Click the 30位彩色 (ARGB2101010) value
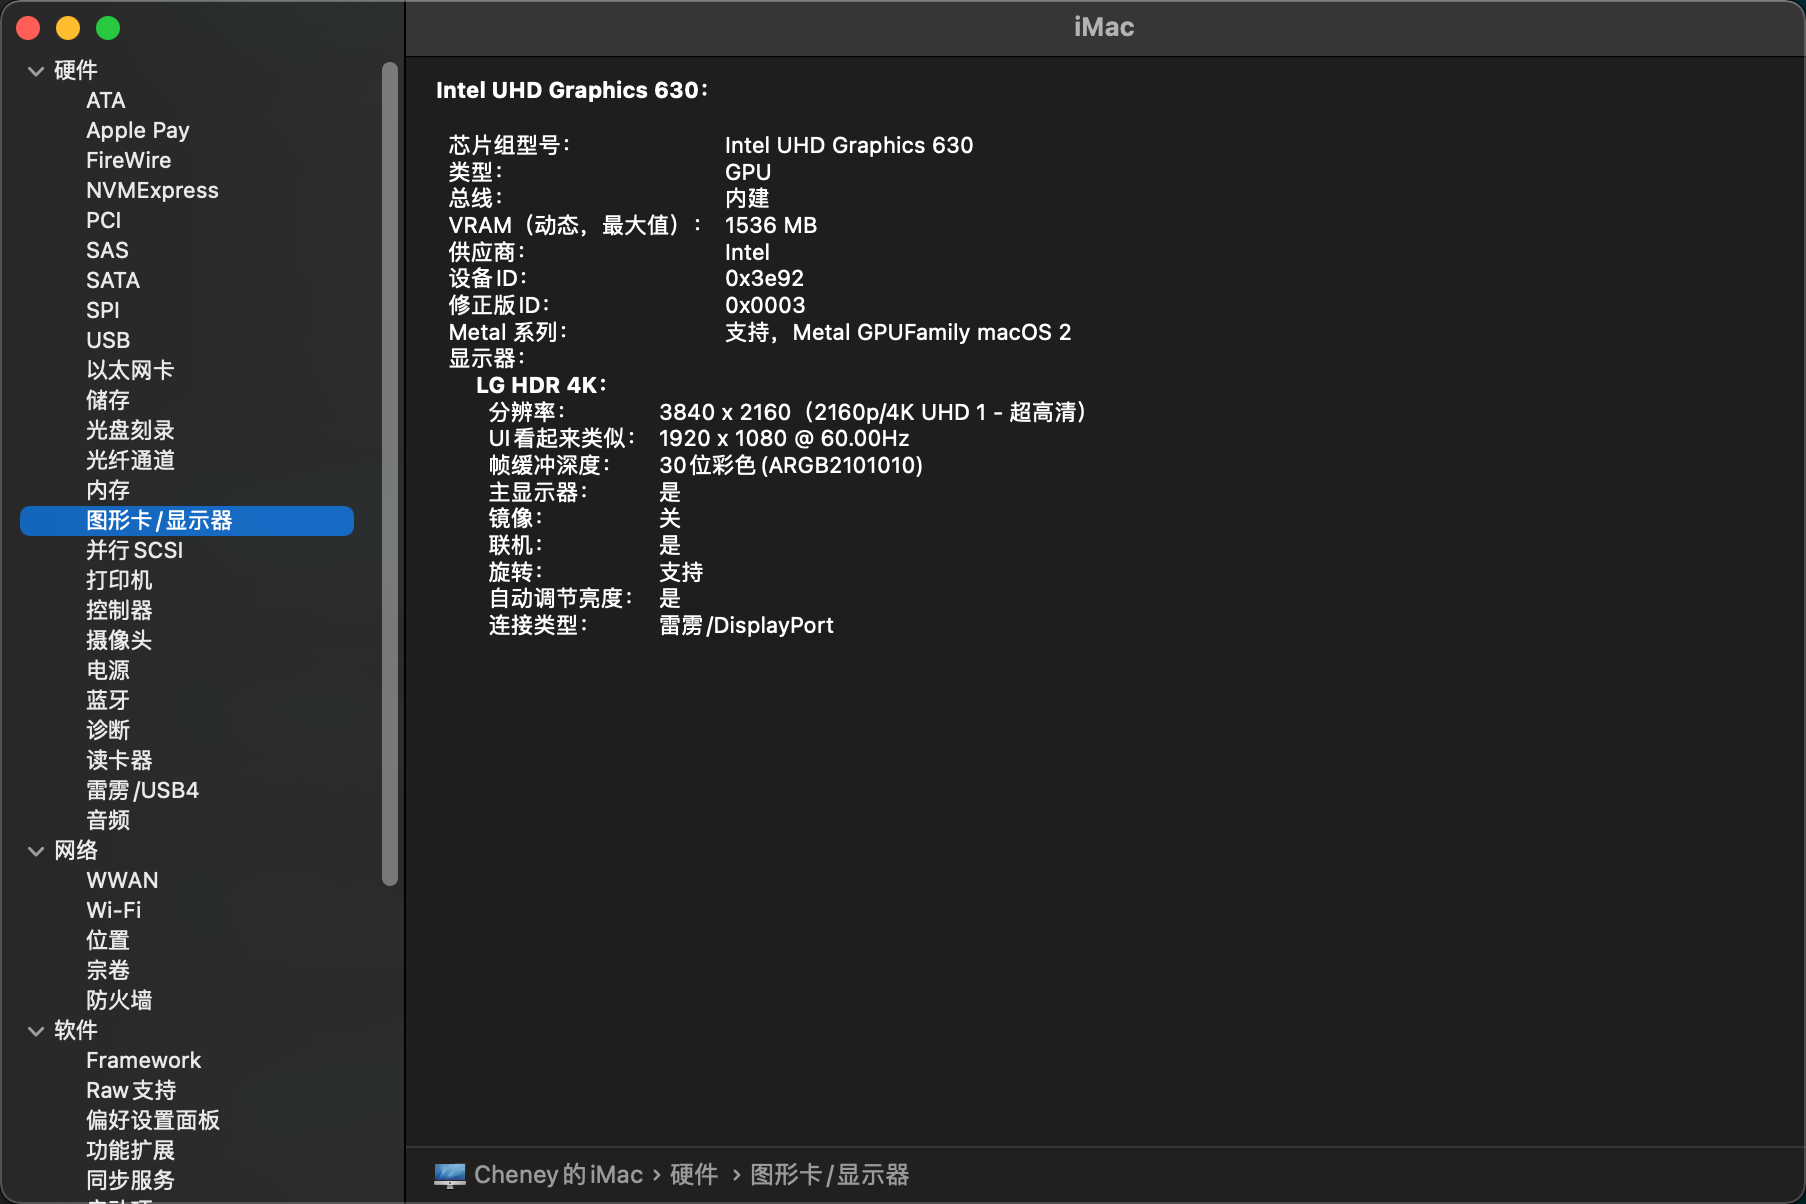The image size is (1806, 1204). [x=791, y=466]
